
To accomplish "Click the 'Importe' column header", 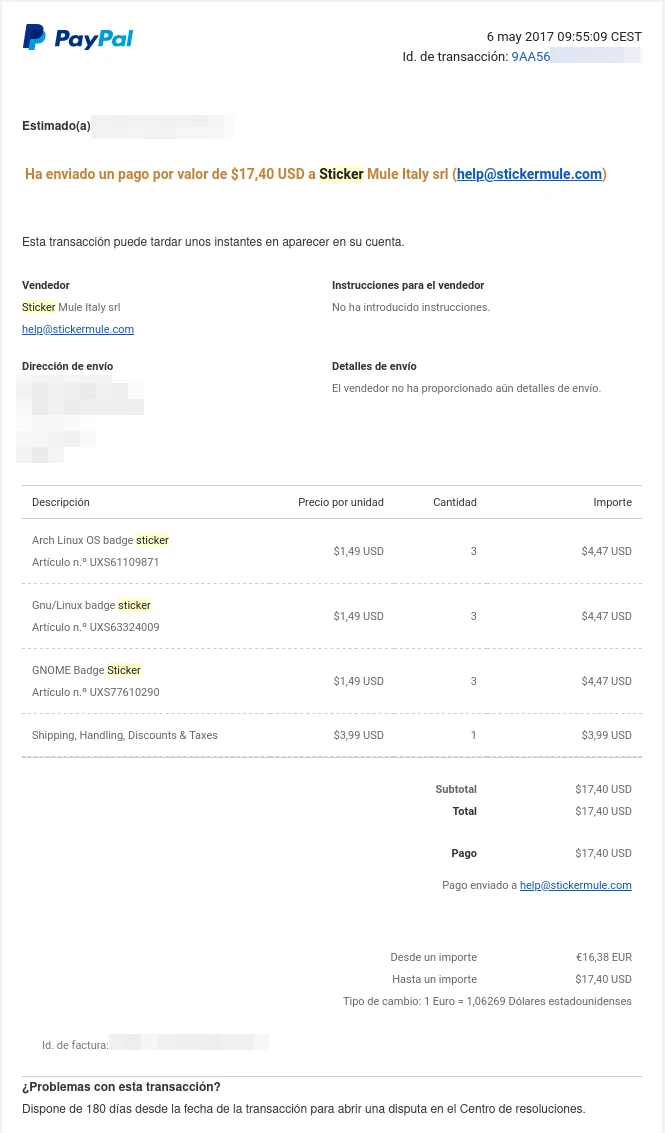I will (x=612, y=502).
